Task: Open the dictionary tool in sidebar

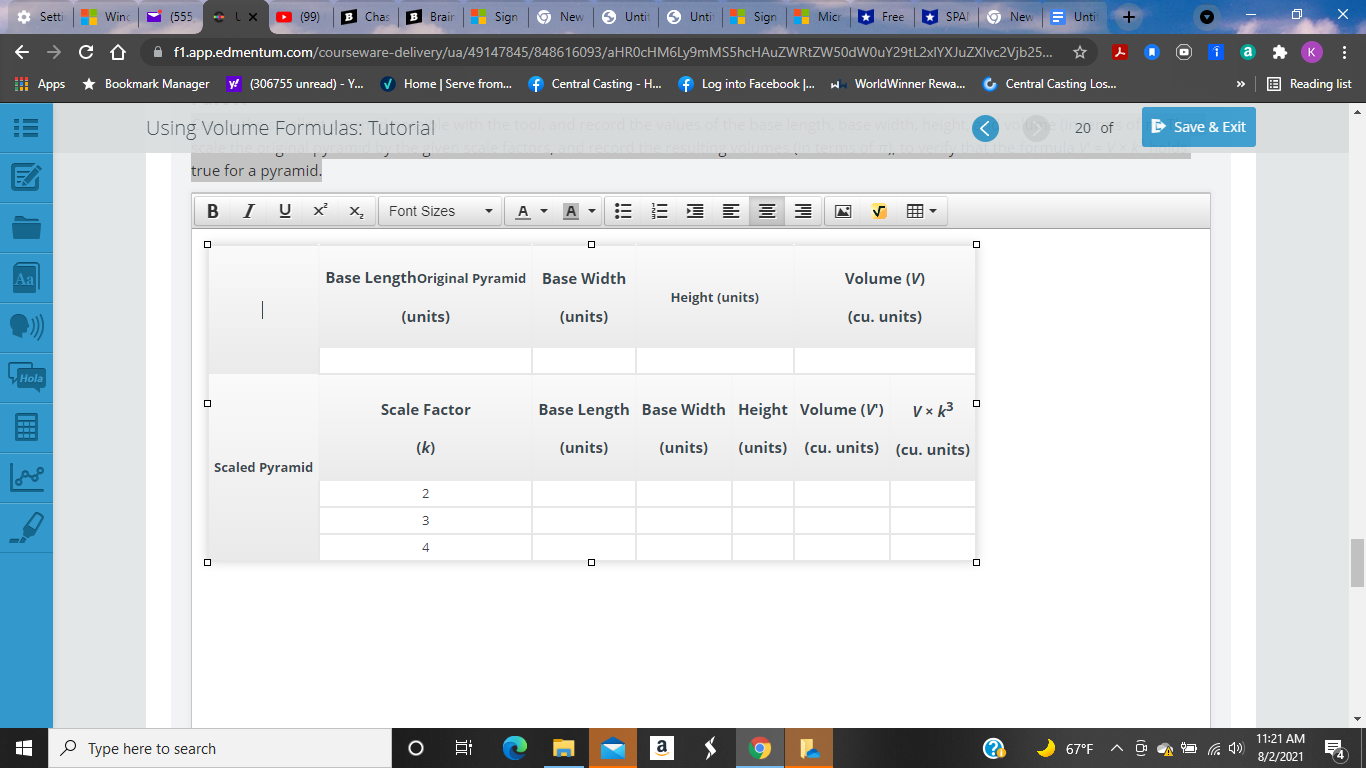Action: [x=26, y=278]
